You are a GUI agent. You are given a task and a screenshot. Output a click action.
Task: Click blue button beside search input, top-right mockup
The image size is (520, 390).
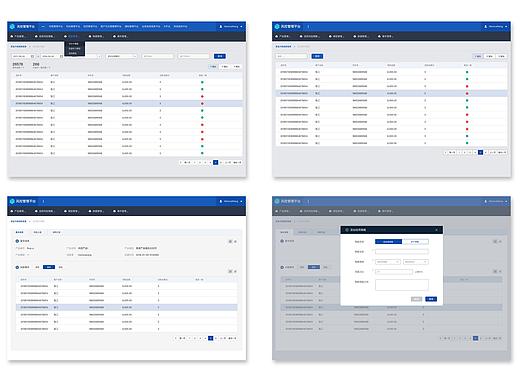(x=317, y=56)
